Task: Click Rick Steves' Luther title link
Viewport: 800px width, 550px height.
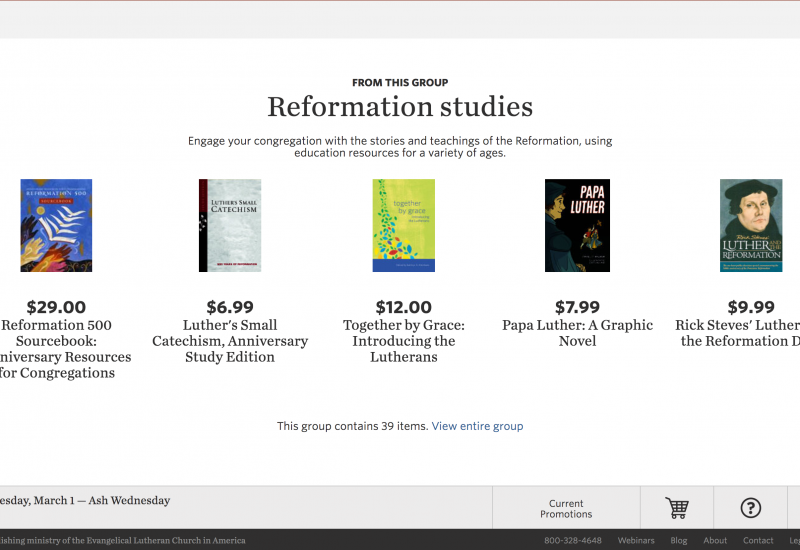Action: [x=737, y=333]
